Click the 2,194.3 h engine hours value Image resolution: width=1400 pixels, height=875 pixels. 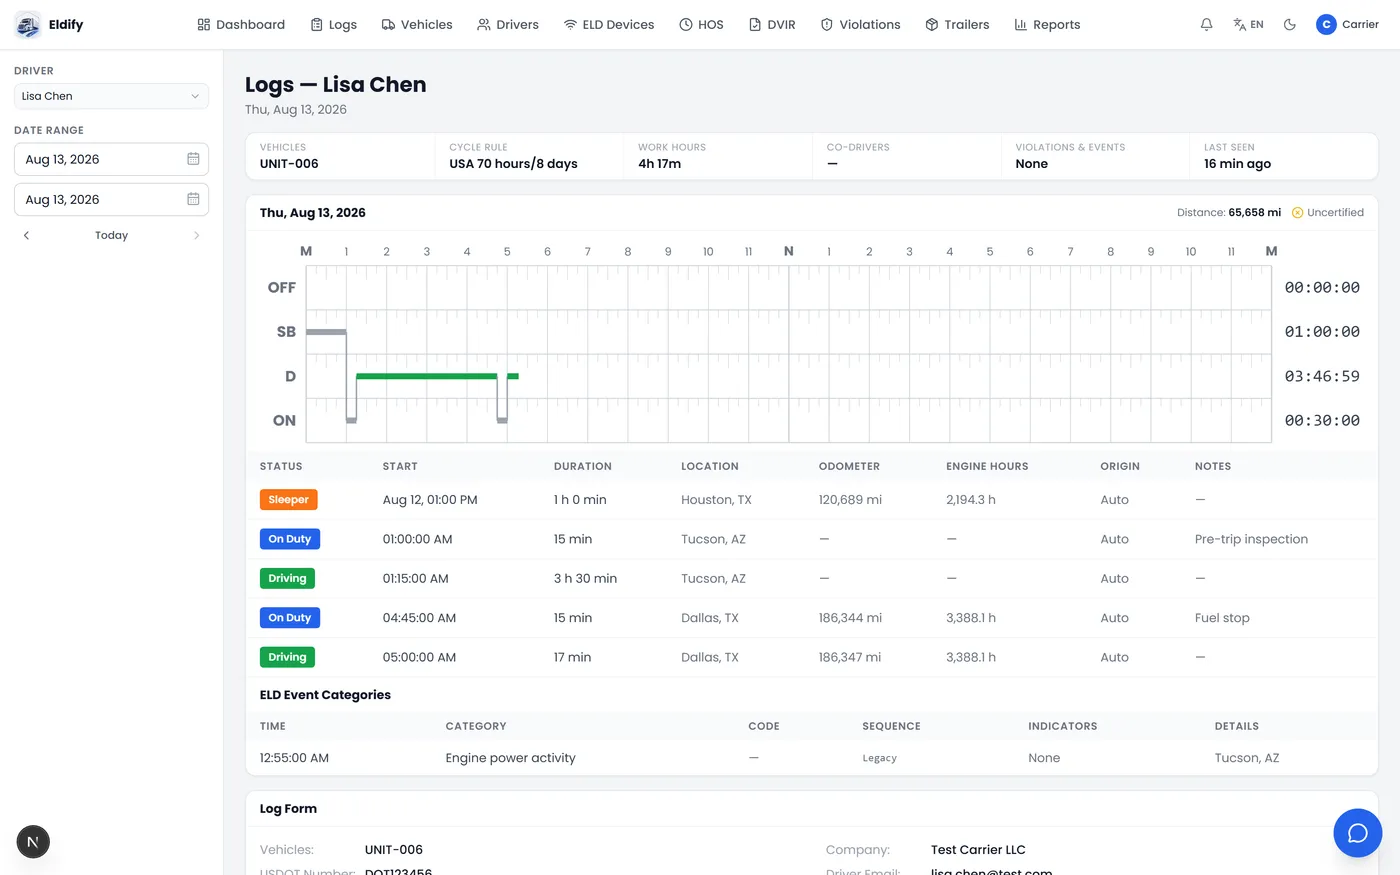971,500
